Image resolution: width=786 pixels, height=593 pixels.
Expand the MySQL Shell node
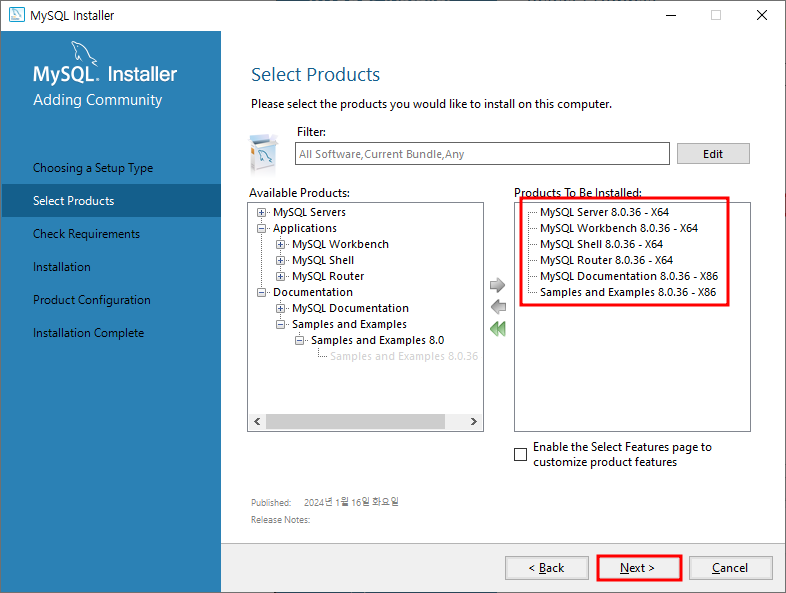click(x=280, y=261)
